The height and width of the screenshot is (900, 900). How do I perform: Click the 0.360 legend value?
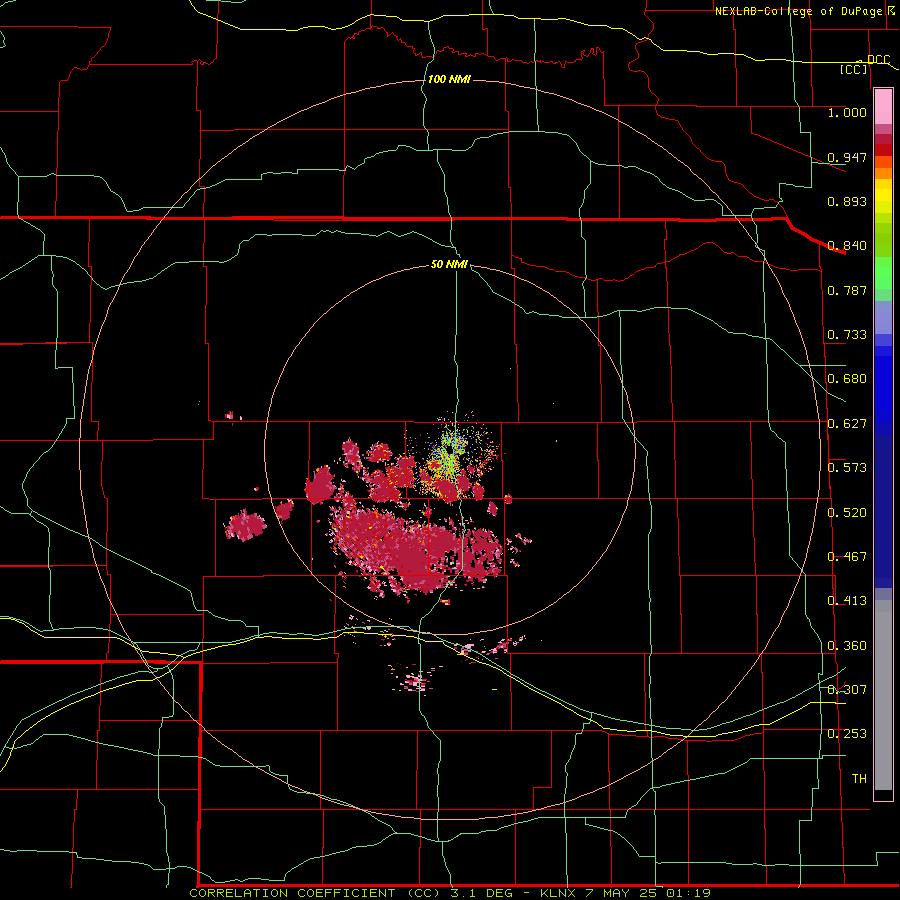pos(847,646)
